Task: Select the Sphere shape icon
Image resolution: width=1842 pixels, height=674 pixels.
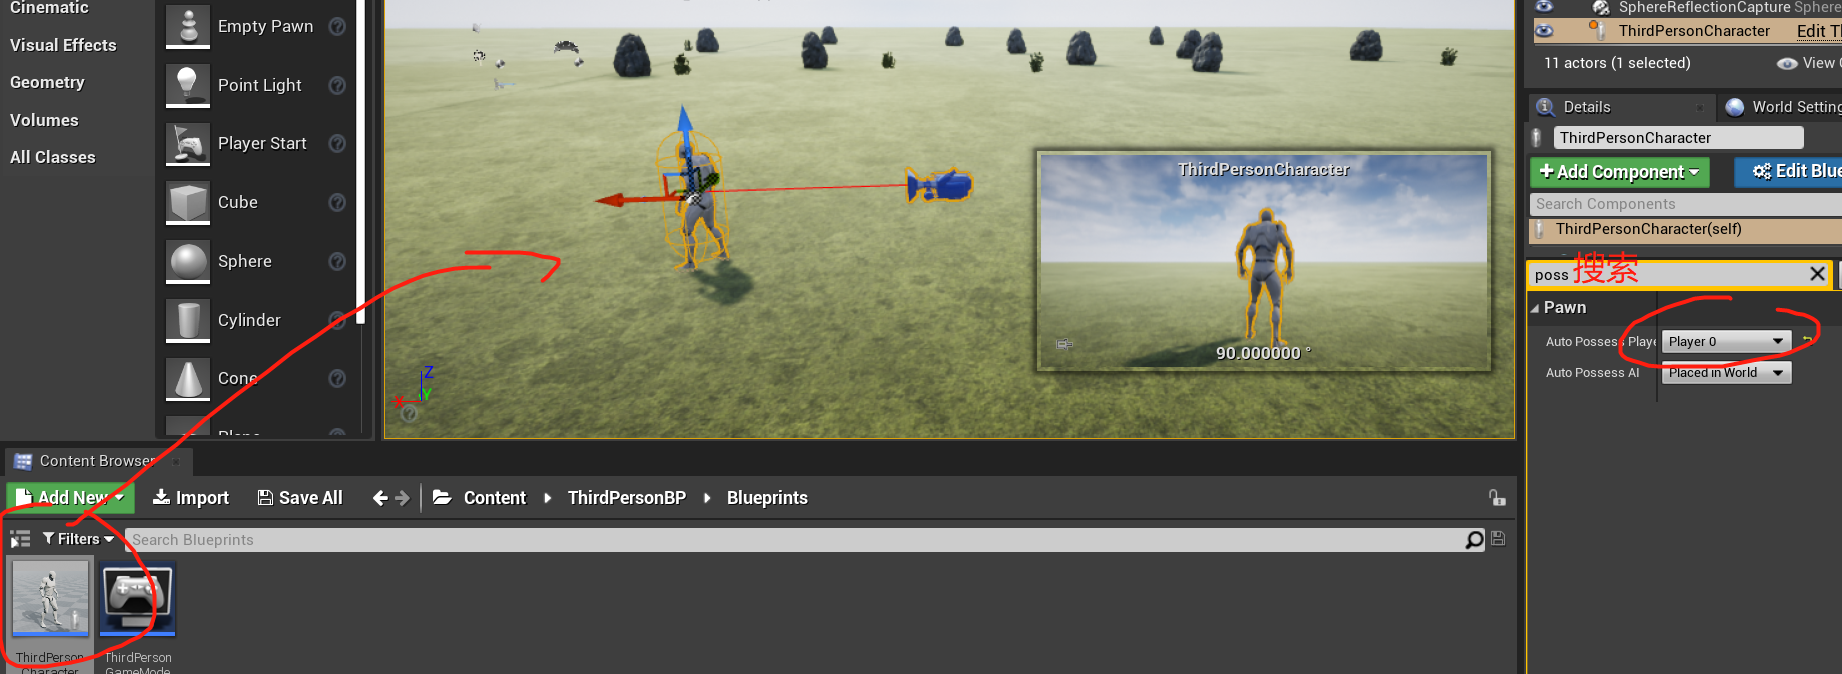Action: click(188, 261)
